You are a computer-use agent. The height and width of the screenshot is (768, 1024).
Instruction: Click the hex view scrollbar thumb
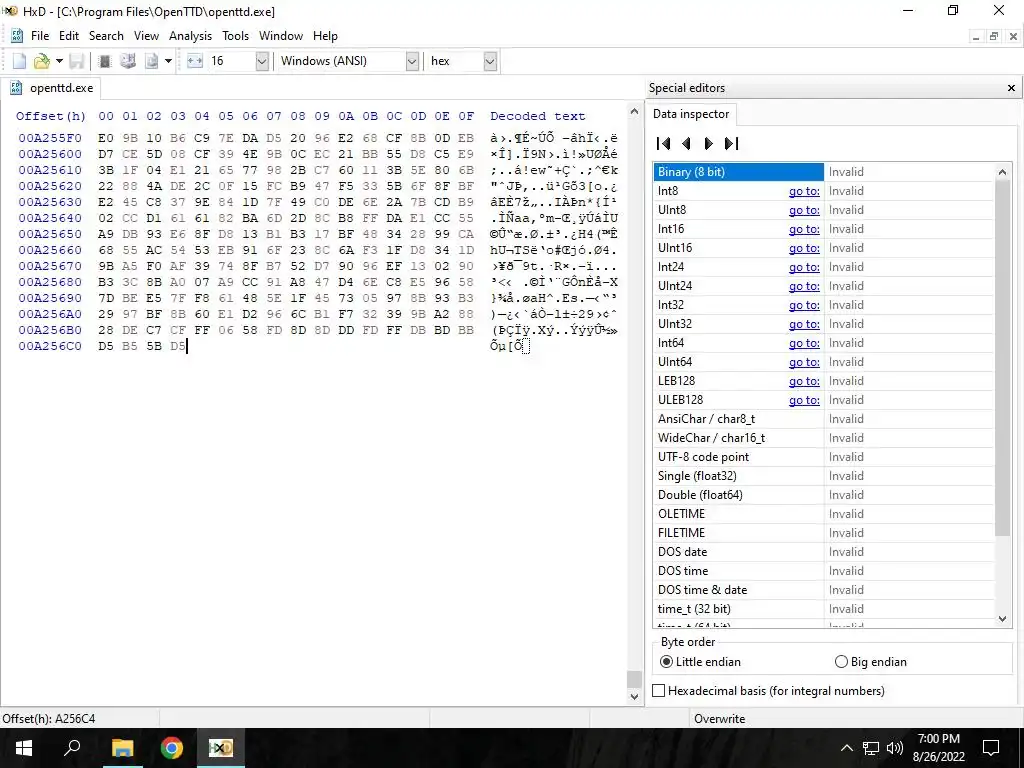tap(633, 679)
